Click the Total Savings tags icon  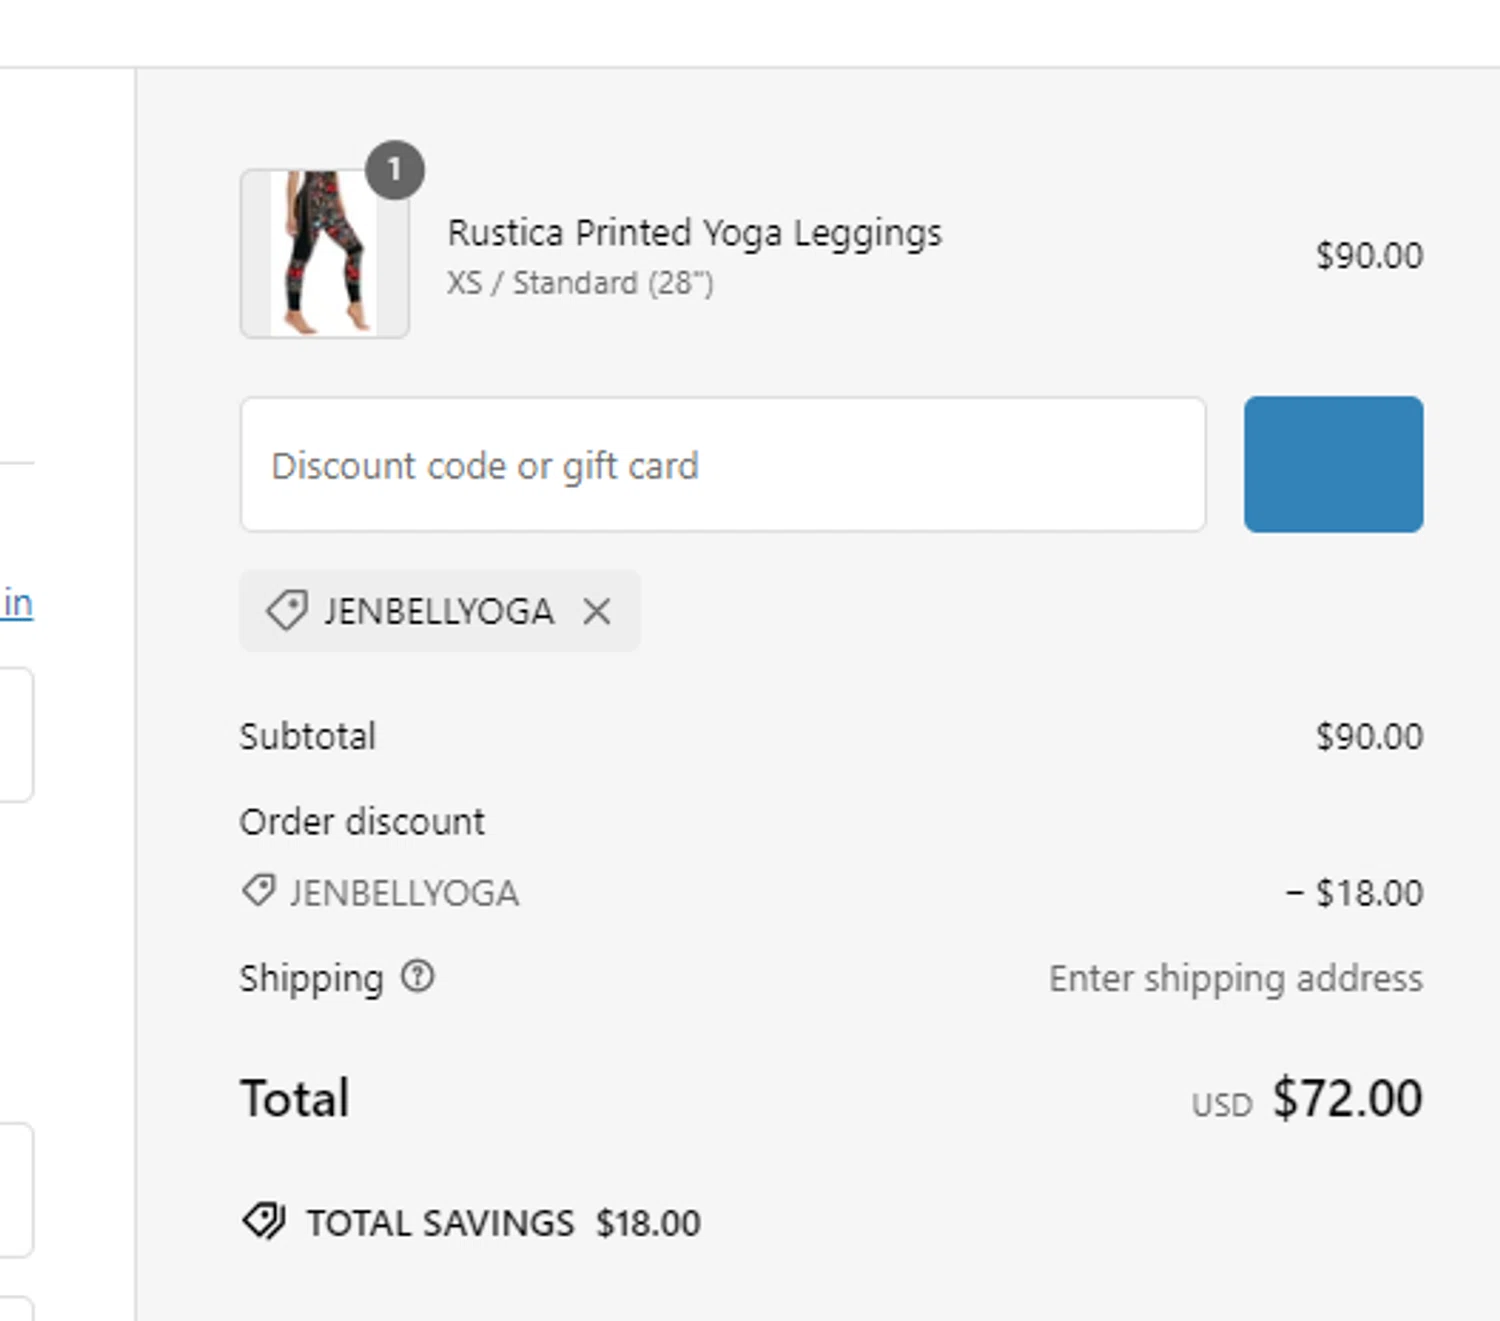pos(264,1221)
